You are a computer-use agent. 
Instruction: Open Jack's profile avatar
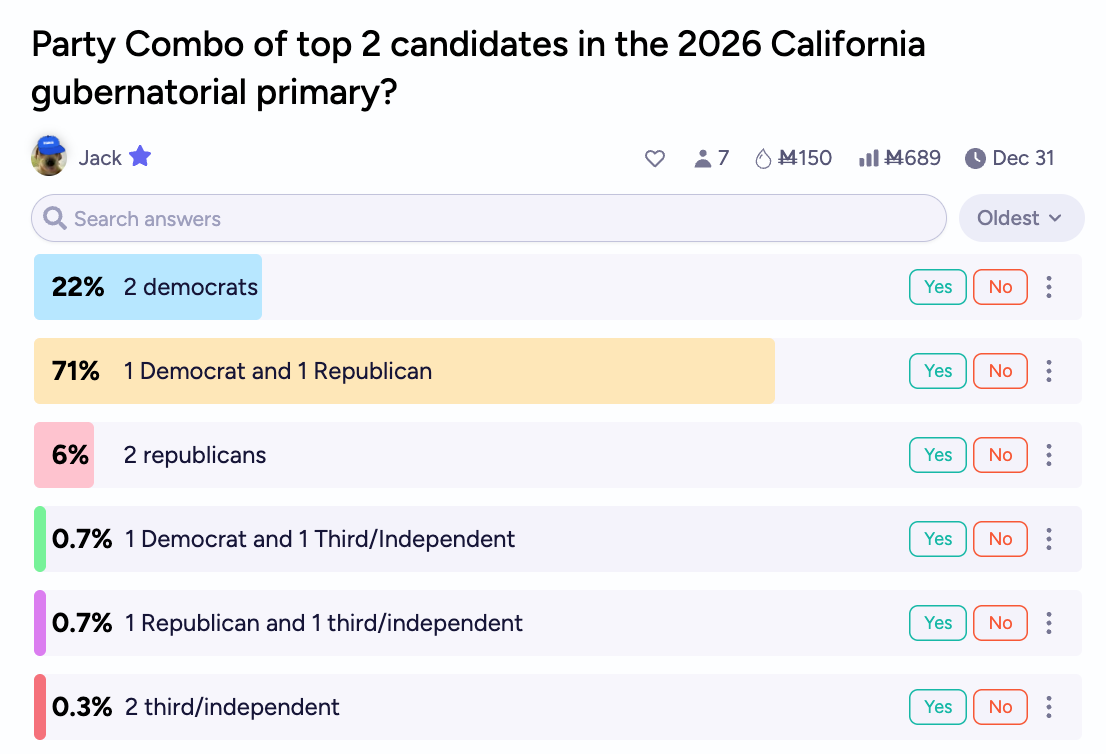pos(49,156)
